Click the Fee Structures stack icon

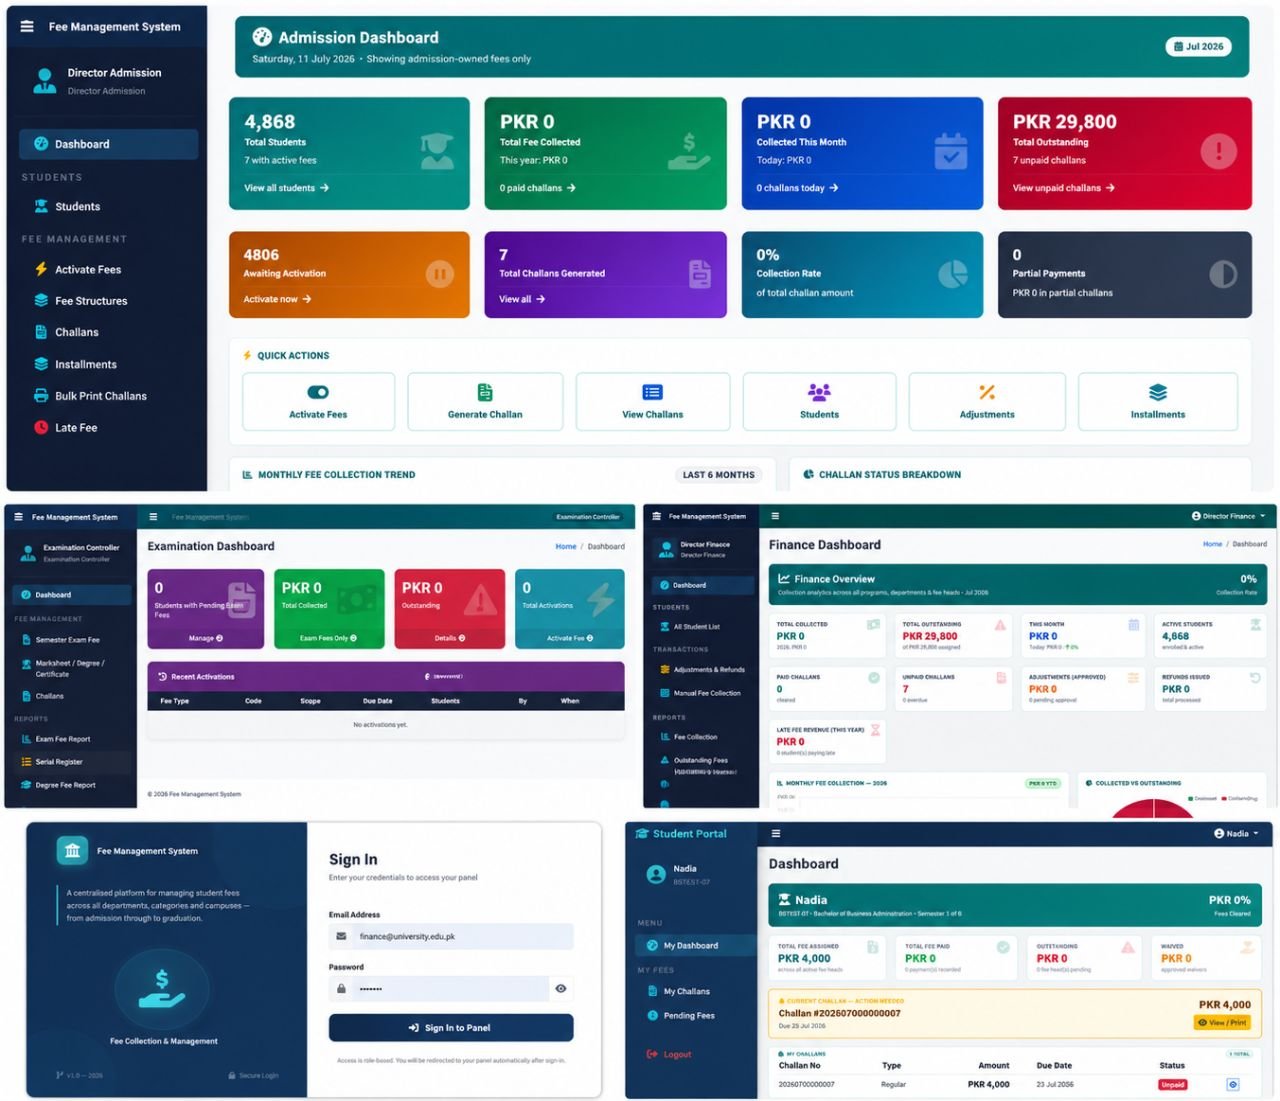pos(41,300)
